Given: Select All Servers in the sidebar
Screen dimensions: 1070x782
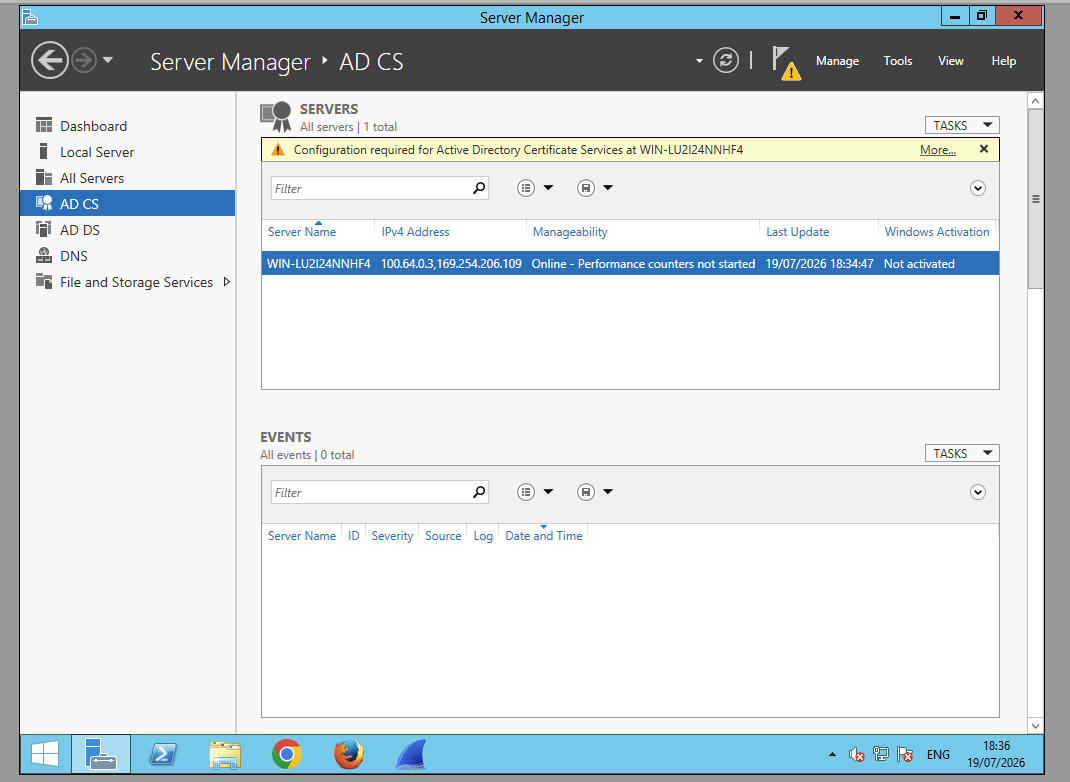Looking at the screenshot, I should pos(128,178).
